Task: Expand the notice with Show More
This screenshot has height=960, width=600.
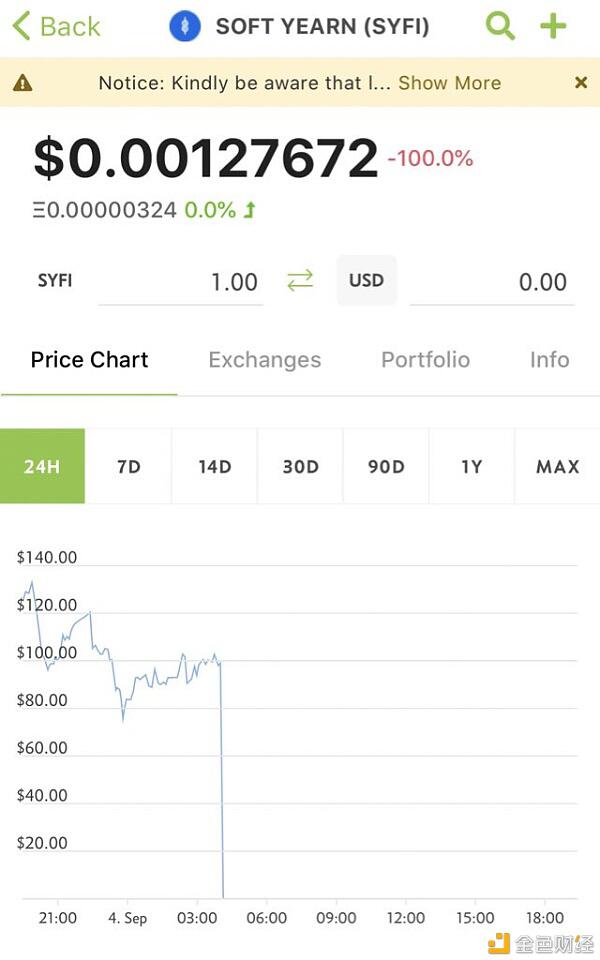Action: point(448,83)
